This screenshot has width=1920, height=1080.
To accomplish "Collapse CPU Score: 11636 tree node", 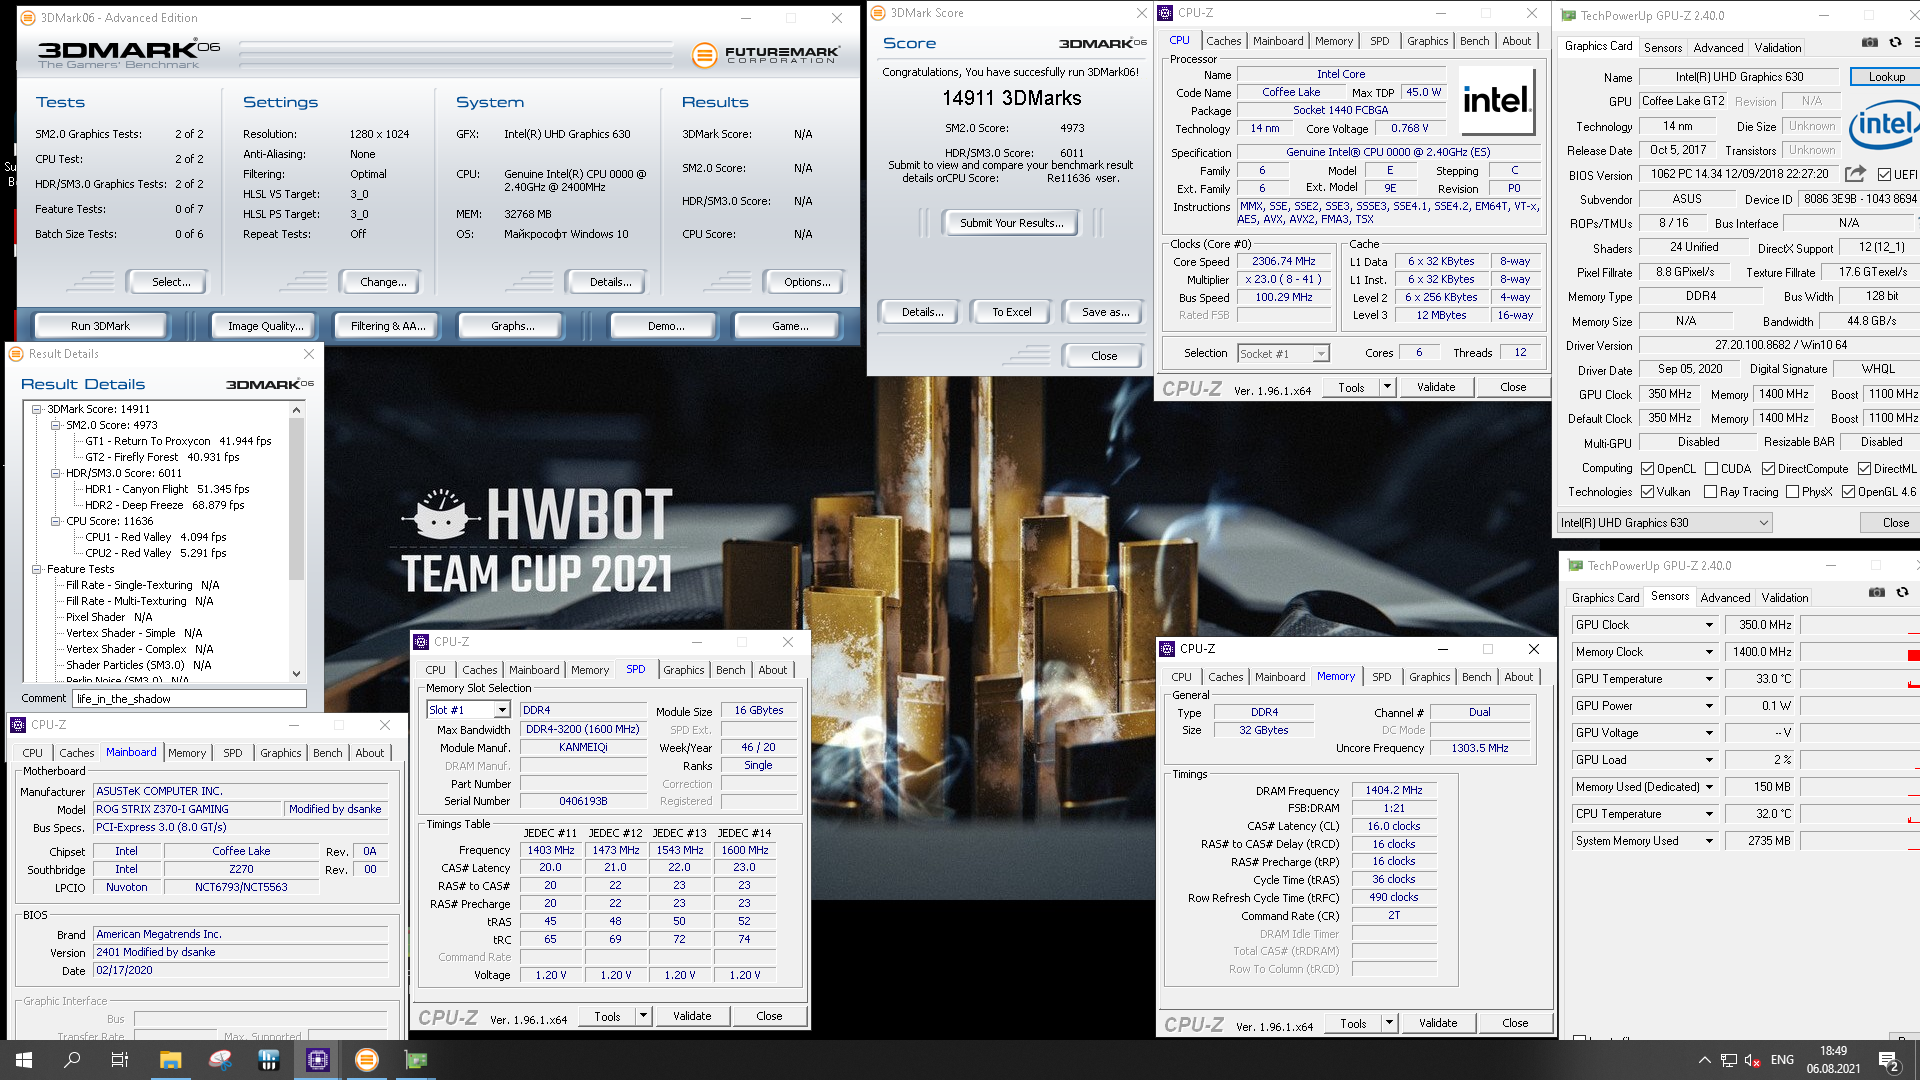I will (x=56, y=521).
